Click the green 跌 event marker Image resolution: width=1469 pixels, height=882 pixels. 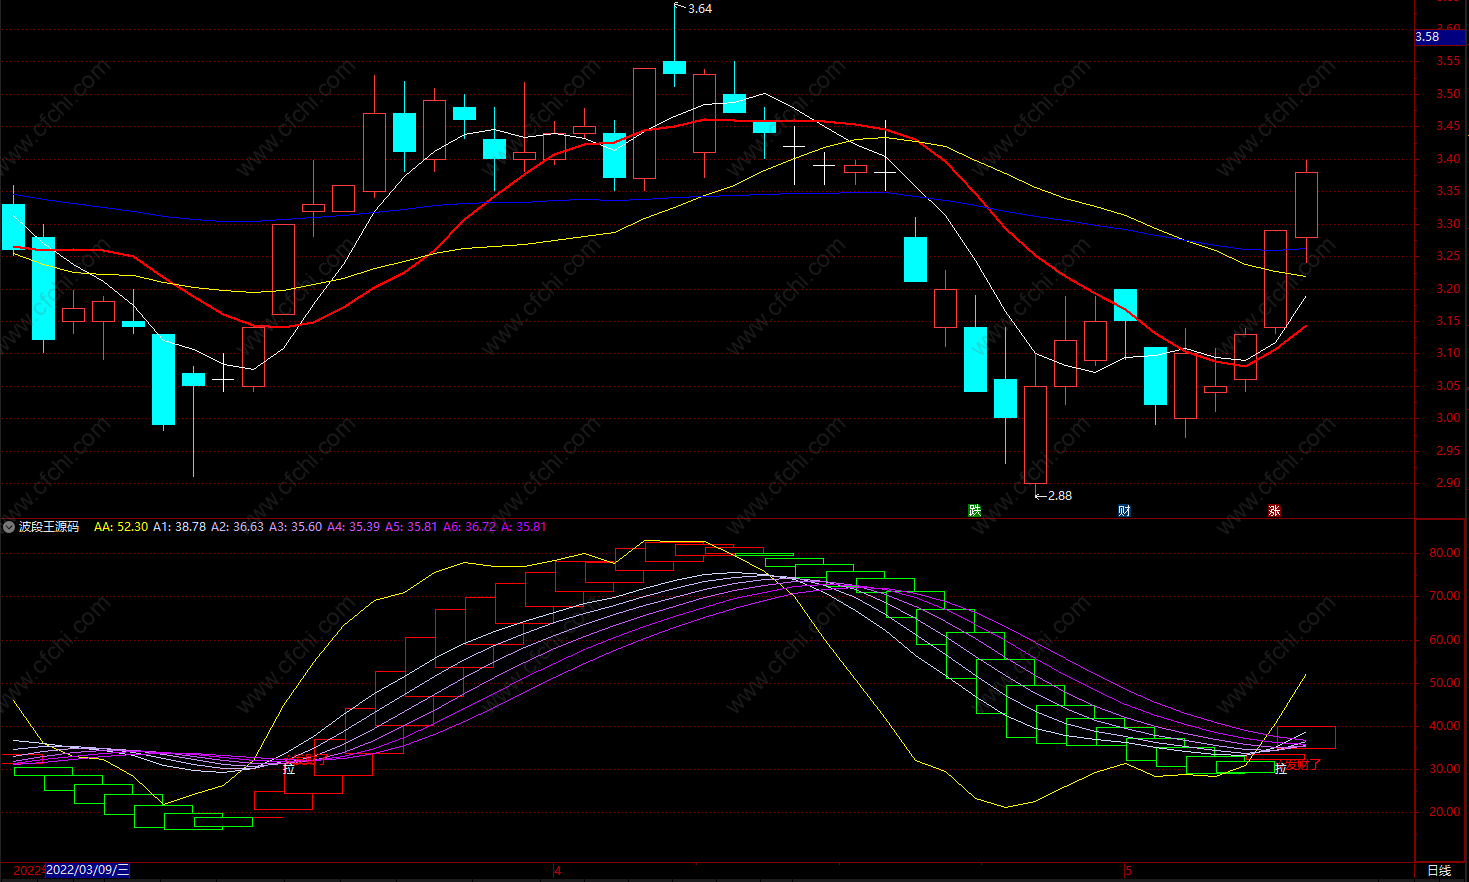(x=975, y=511)
